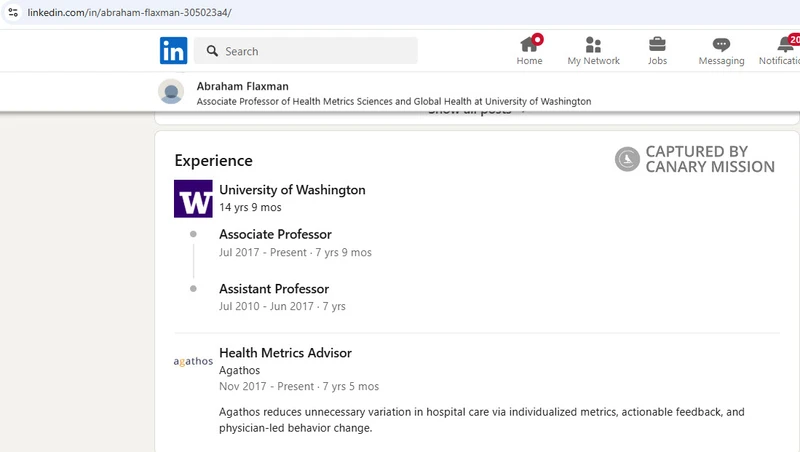
Task: Click the 'Jul 2010 - Jun 2017 · 7 yrs' text
Action: (282, 306)
